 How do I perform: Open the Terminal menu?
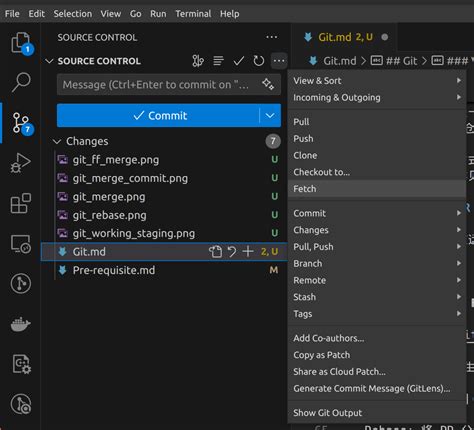coord(193,14)
